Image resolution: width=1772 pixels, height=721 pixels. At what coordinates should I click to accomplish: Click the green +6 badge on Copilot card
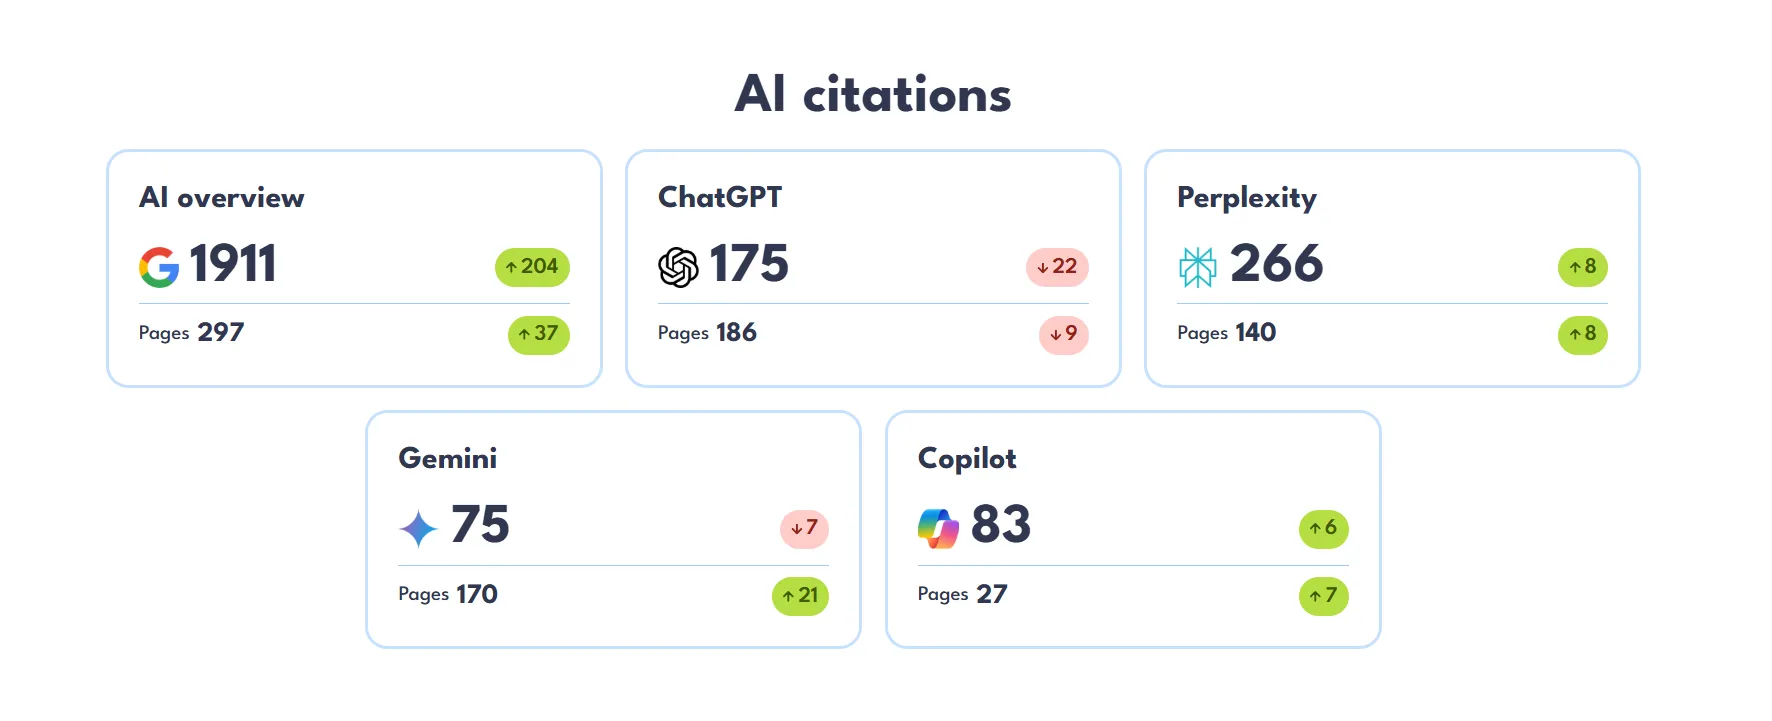pyautogui.click(x=1324, y=529)
